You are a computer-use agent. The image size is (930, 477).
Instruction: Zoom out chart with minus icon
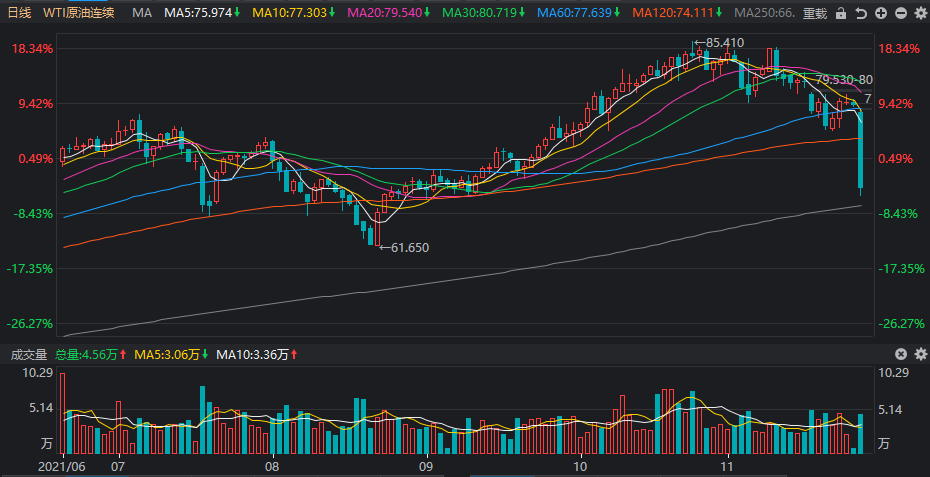point(901,13)
